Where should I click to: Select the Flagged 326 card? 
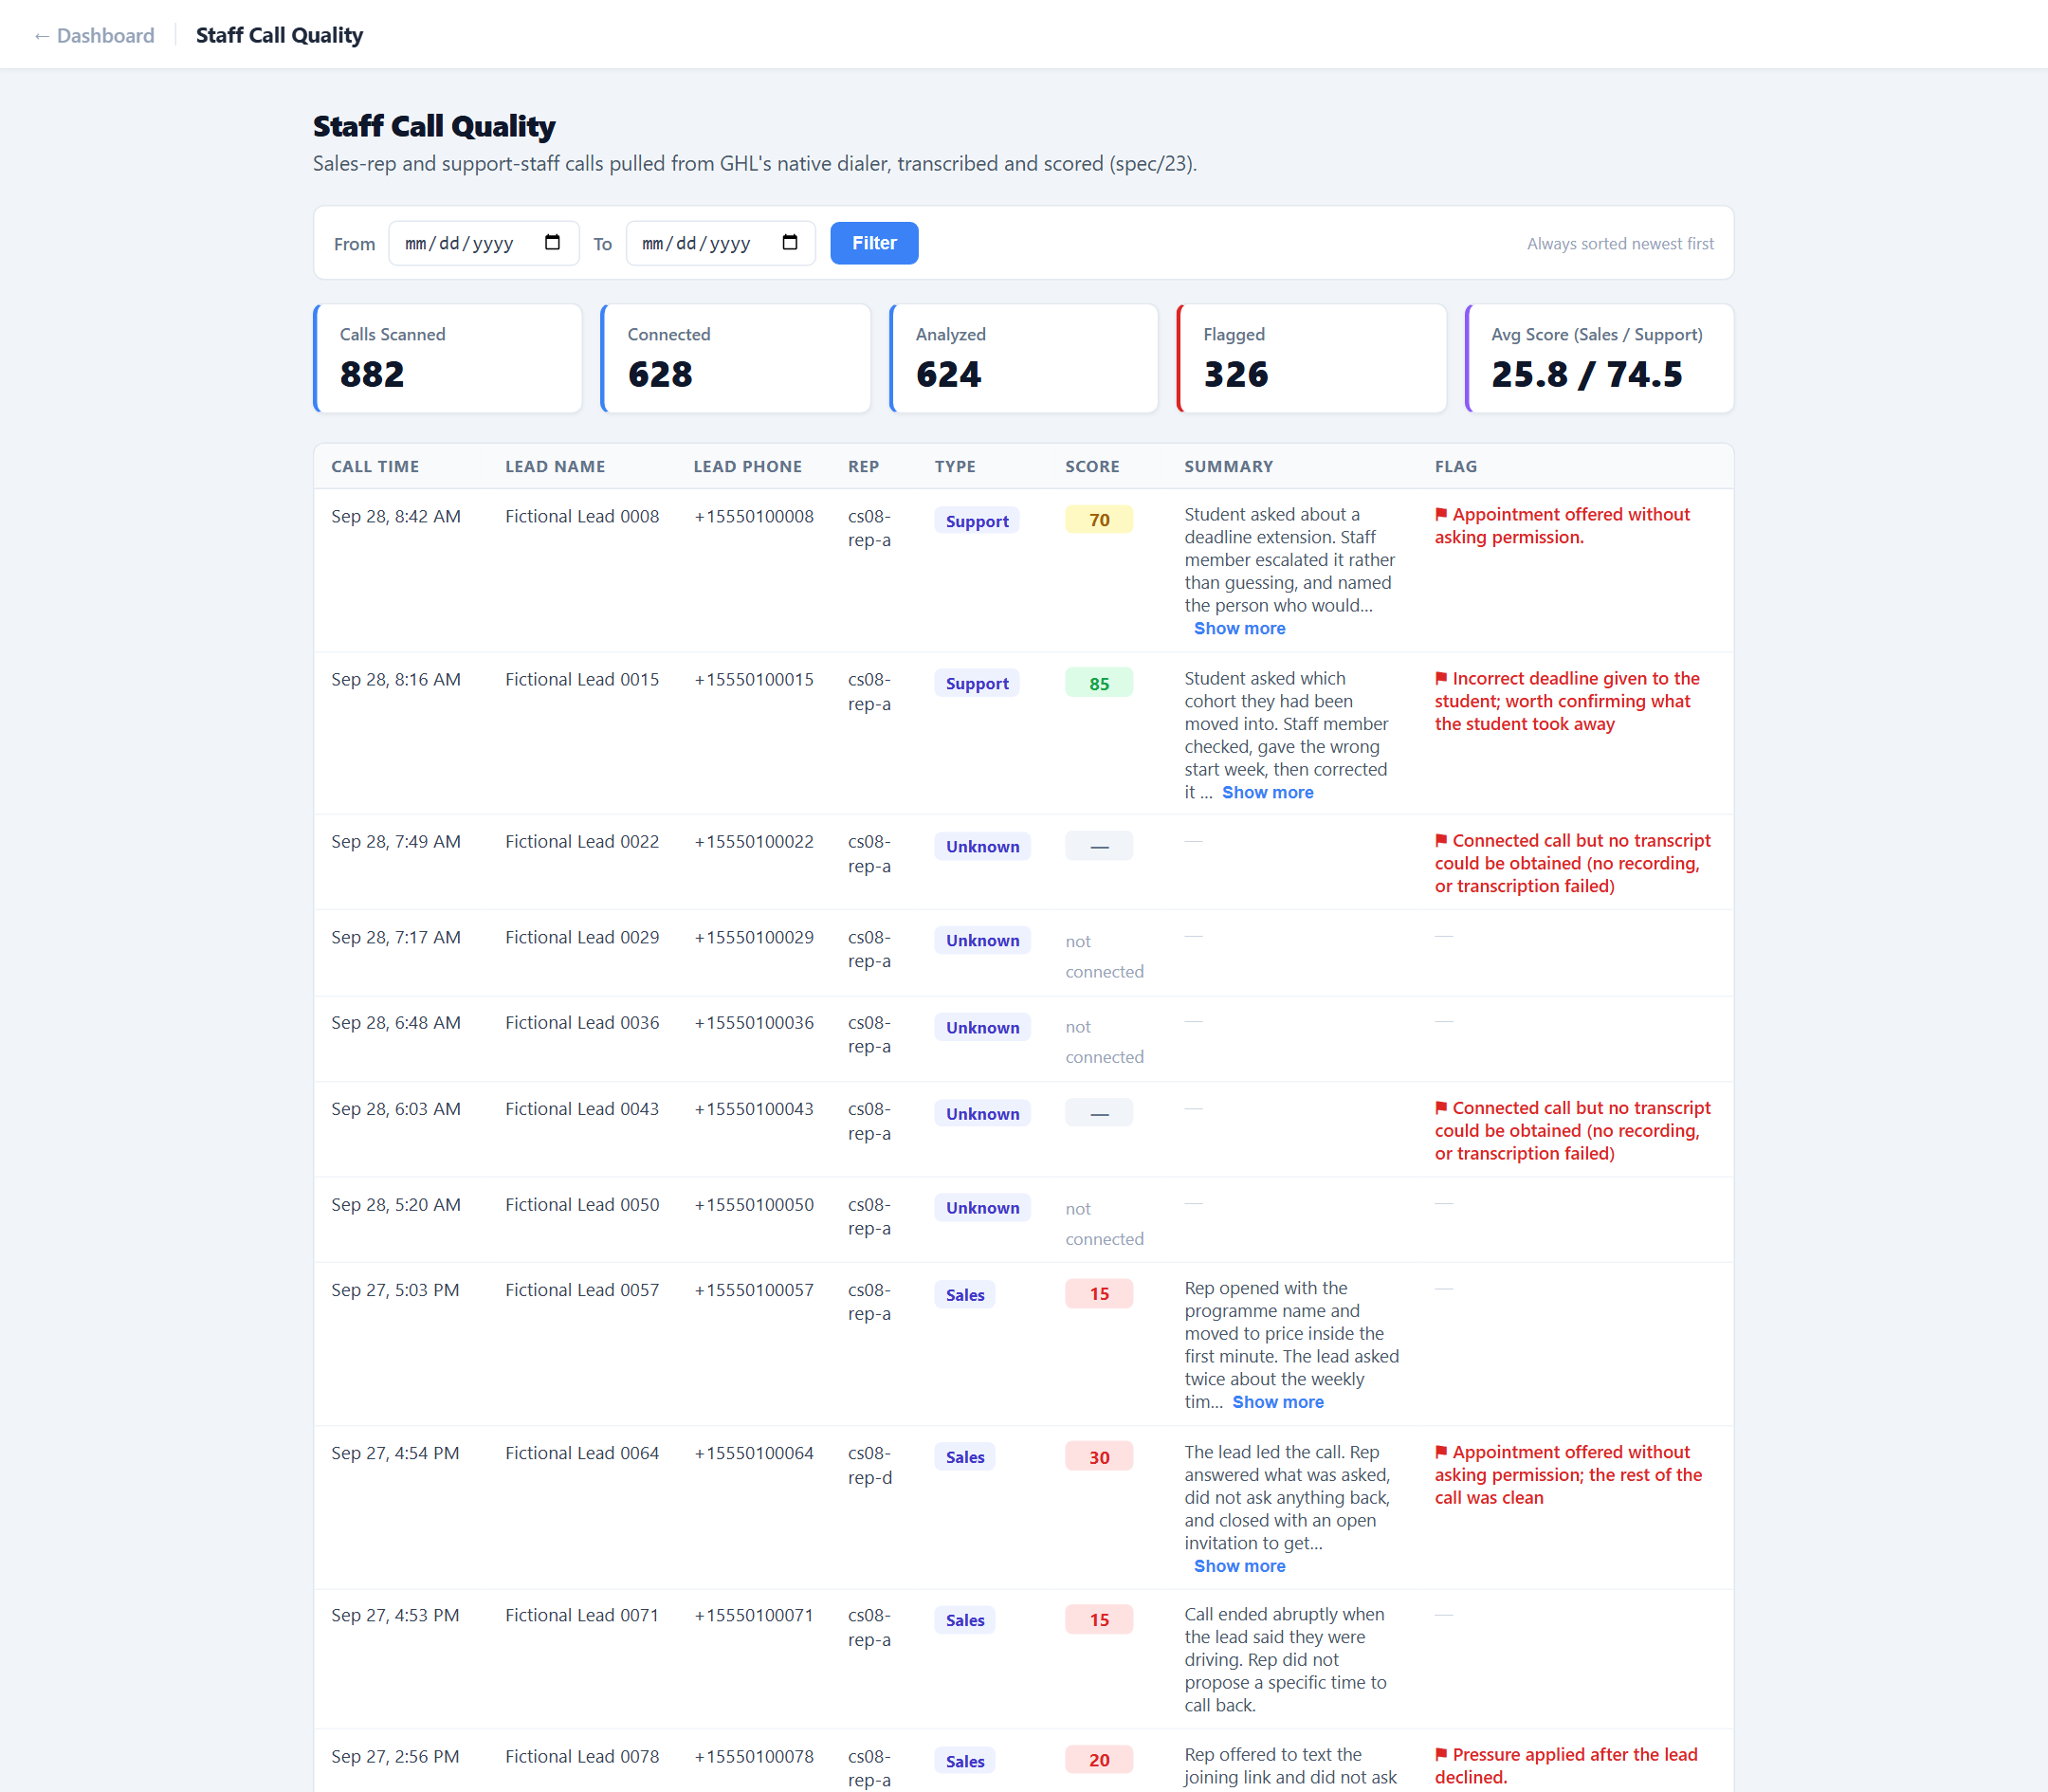(x=1312, y=358)
